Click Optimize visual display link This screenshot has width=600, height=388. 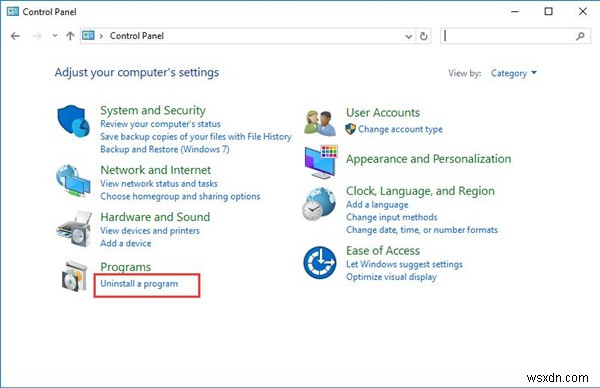click(391, 277)
